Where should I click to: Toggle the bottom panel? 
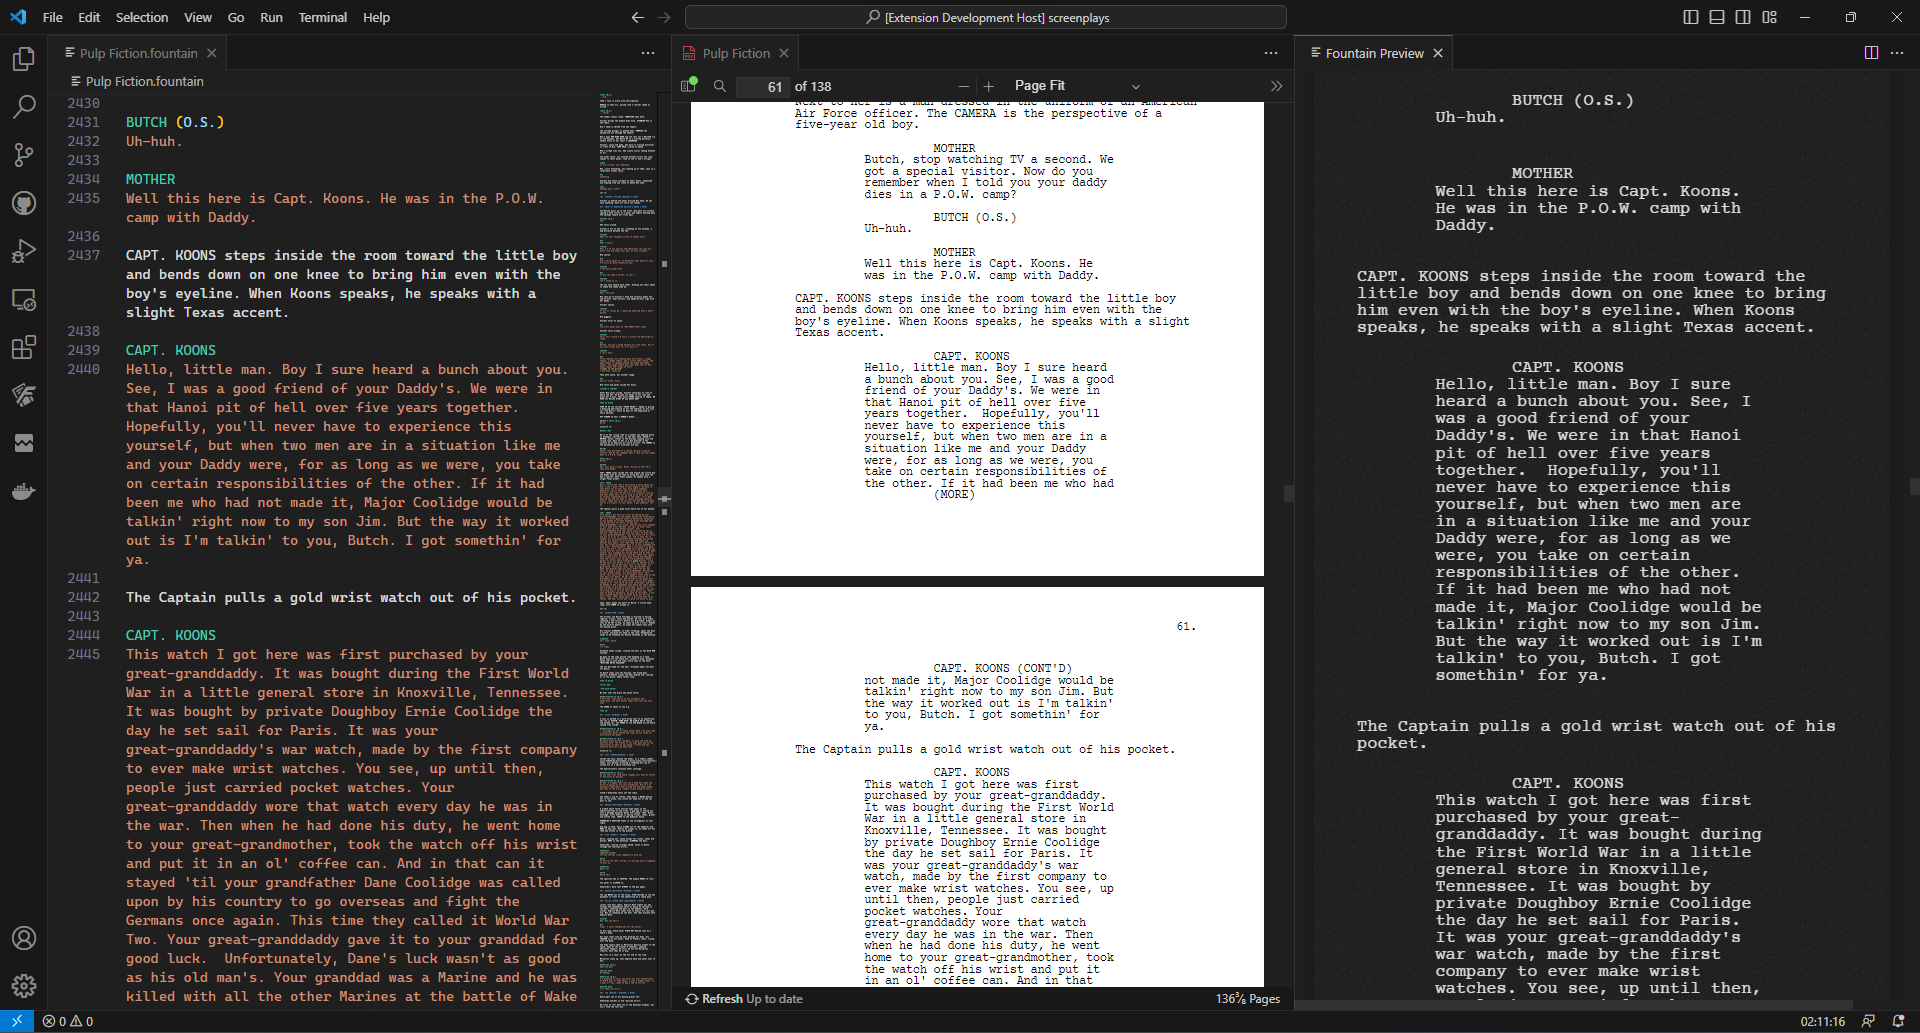1717,17
